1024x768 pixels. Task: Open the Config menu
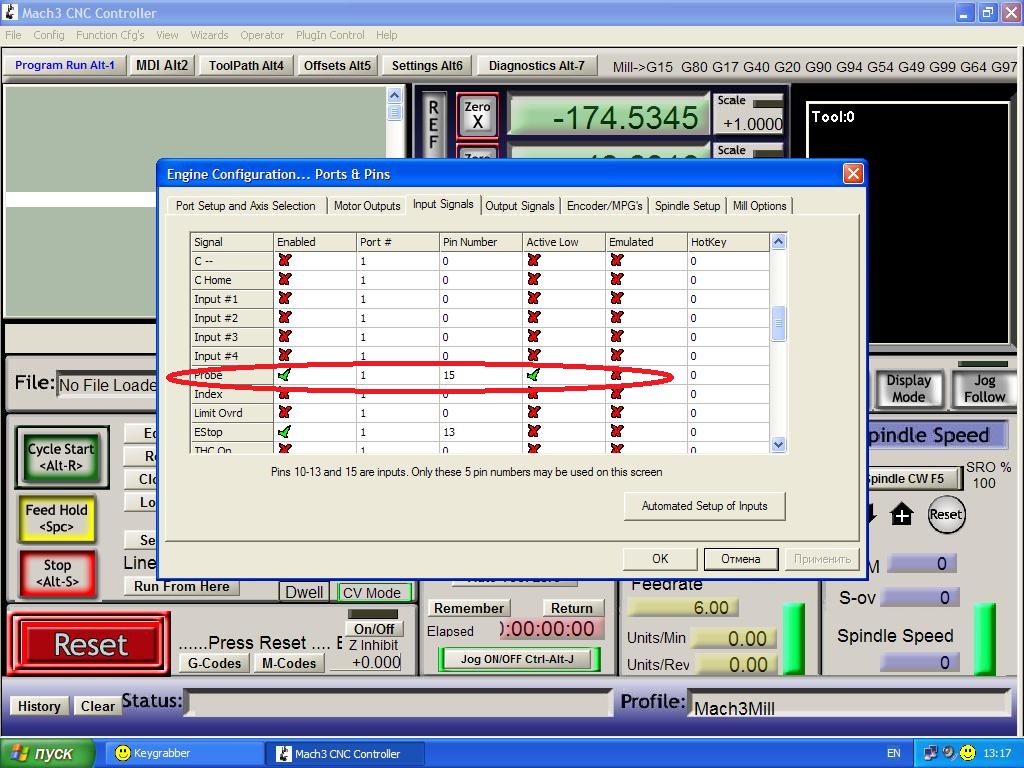(49, 35)
